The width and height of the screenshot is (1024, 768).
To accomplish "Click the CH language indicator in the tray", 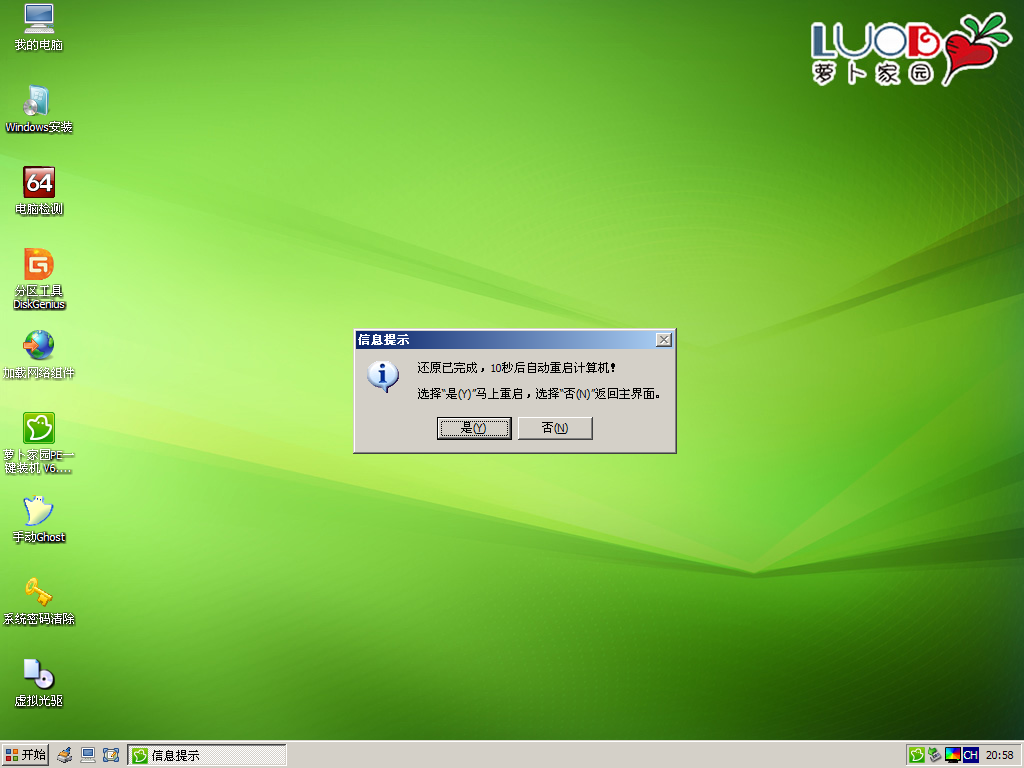I will [971, 755].
